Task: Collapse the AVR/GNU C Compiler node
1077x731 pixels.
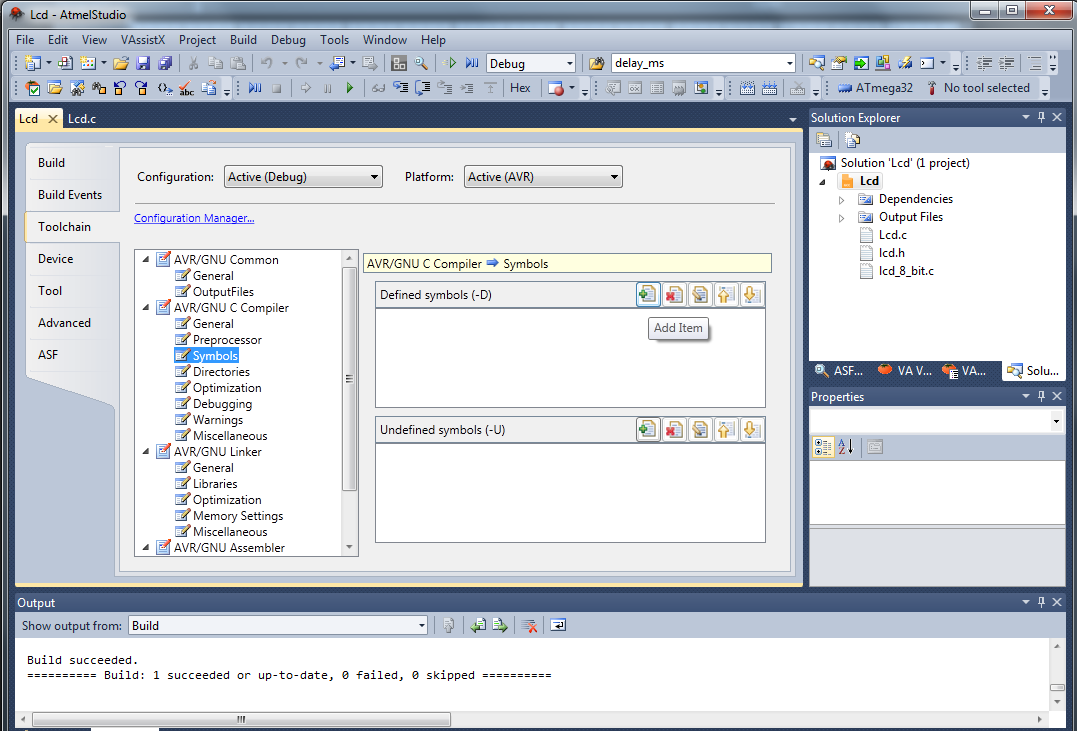Action: click(x=146, y=308)
